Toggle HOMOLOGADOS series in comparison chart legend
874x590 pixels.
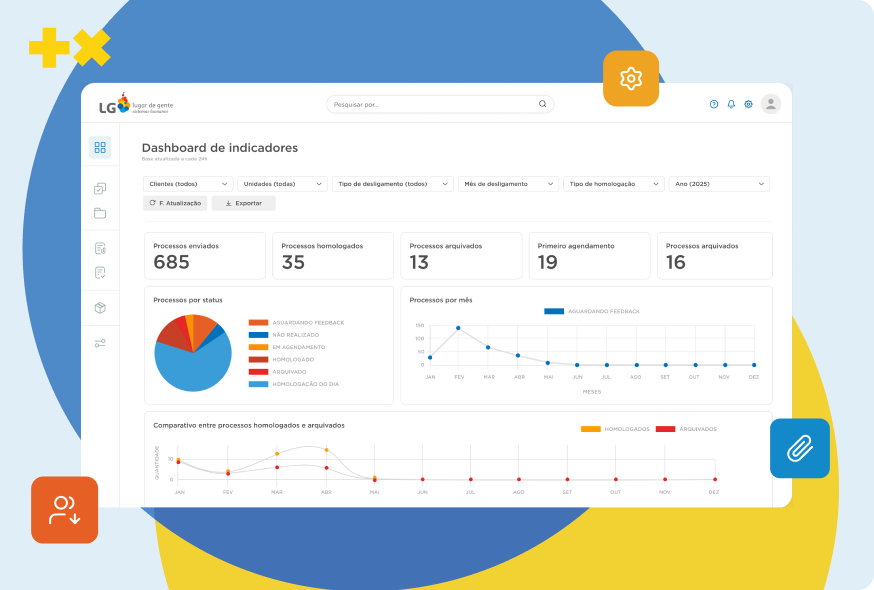coord(616,429)
